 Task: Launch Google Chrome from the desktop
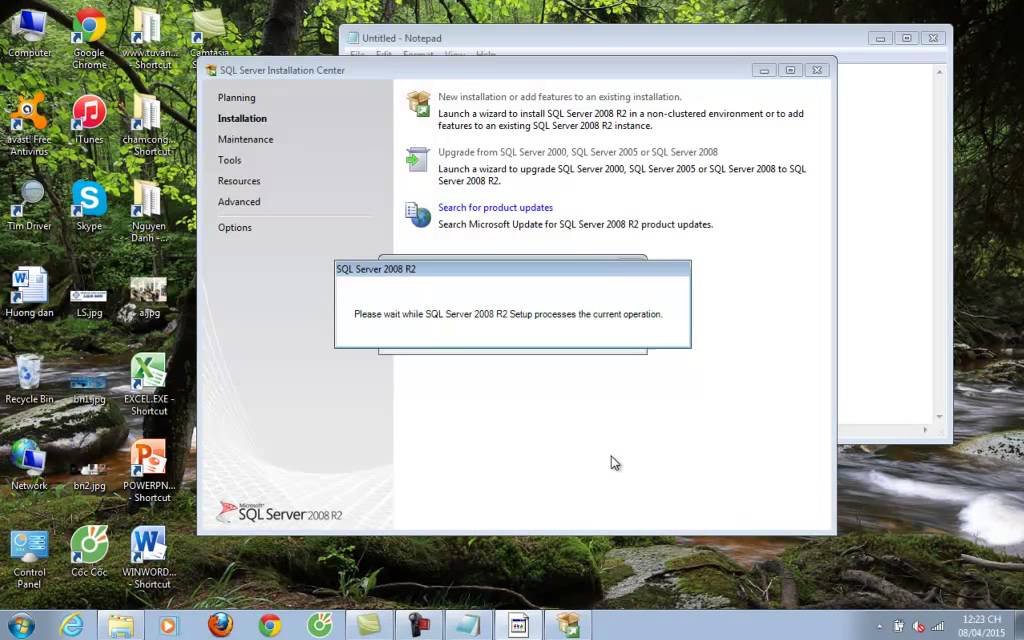pyautogui.click(x=89, y=38)
